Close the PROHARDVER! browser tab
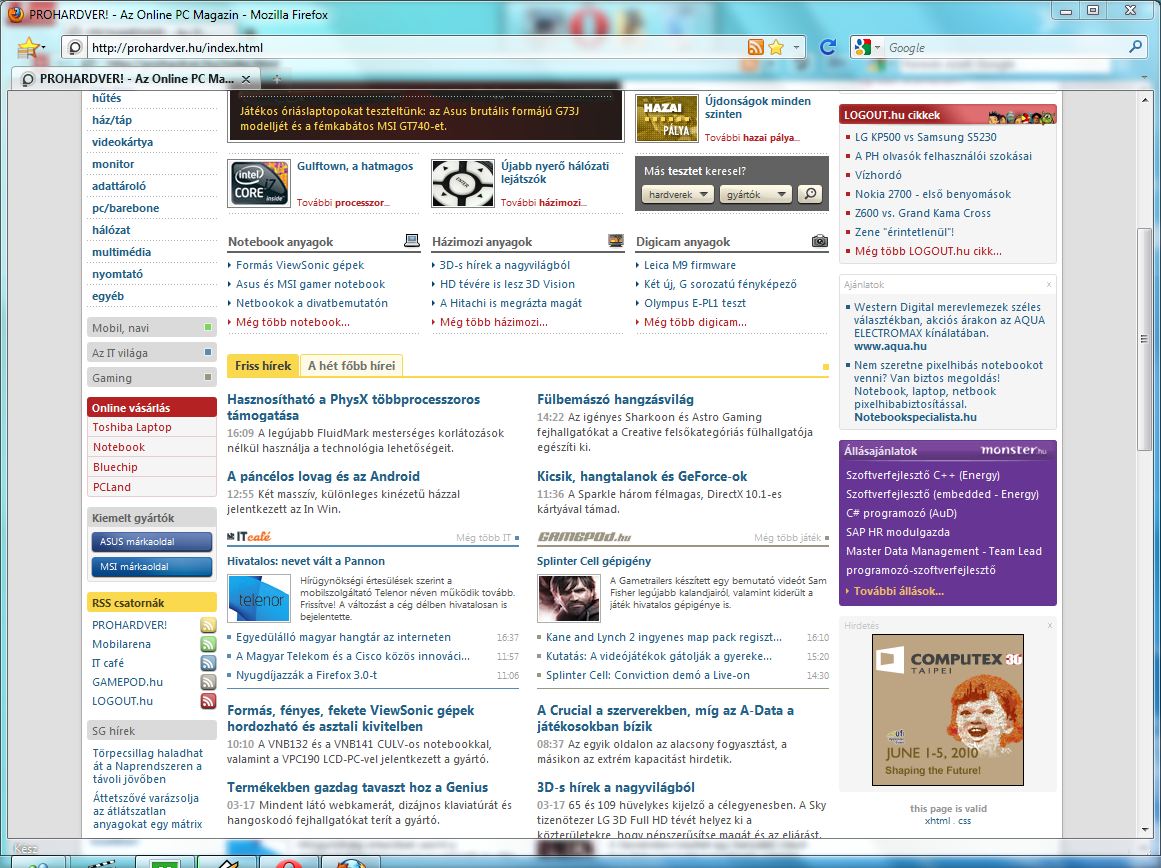Screen dimensions: 1161x868 [246, 79]
